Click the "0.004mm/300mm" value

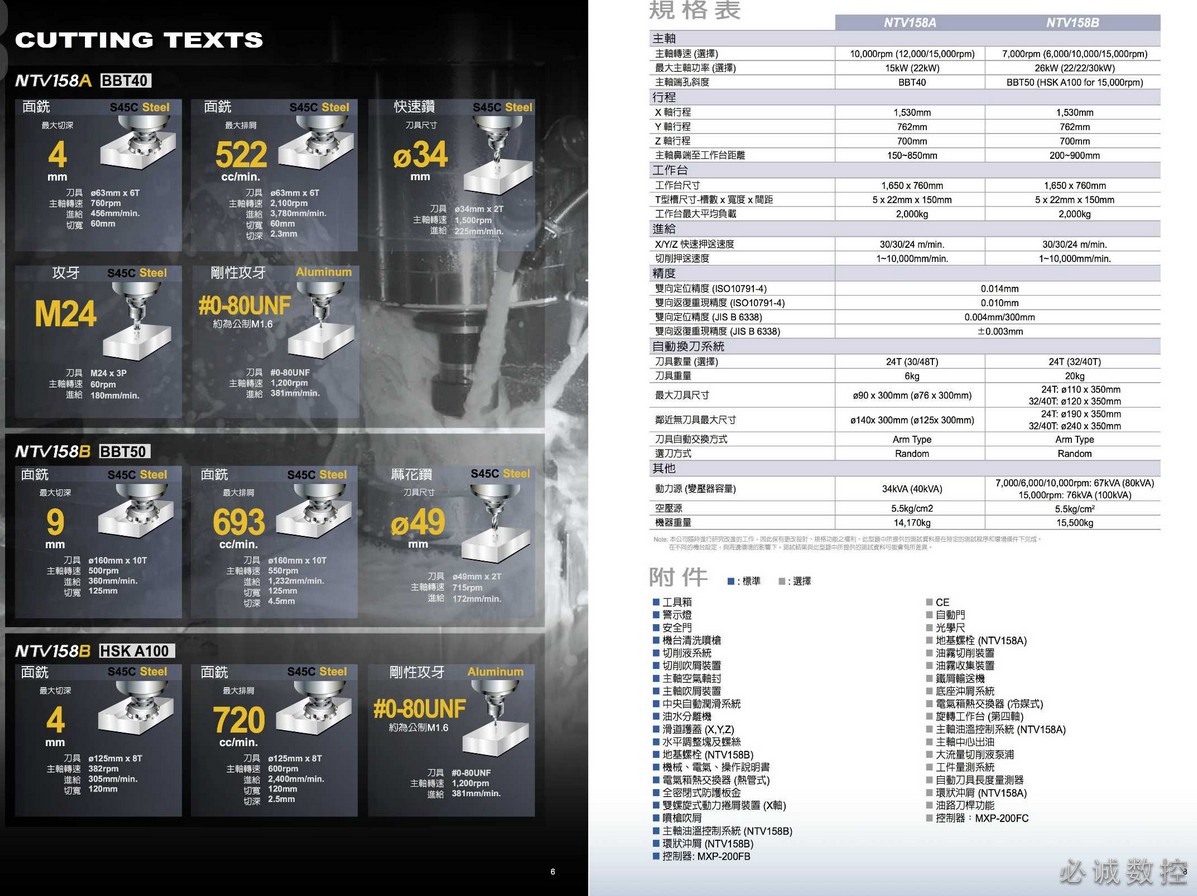999,317
